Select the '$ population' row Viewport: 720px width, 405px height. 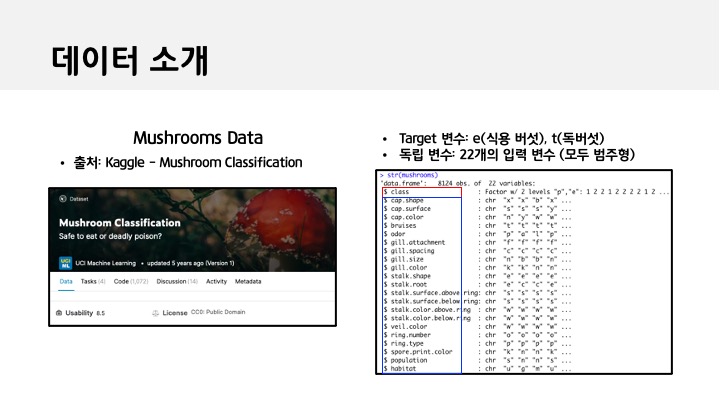pyautogui.click(x=478, y=360)
